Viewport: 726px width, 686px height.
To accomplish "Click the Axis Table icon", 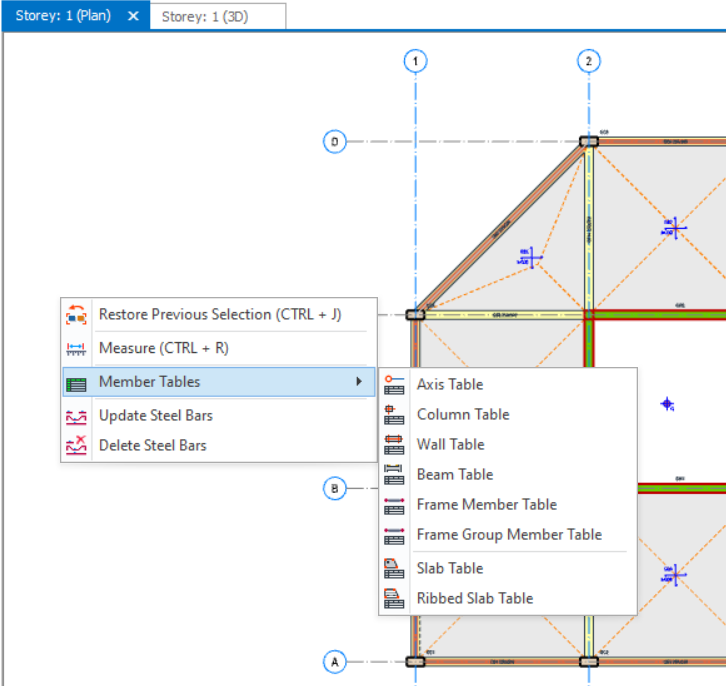I will click(x=394, y=384).
